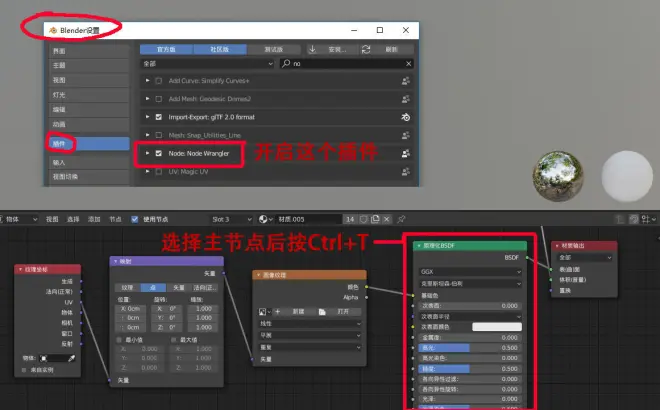Duplicate material with new-copy icon
The height and width of the screenshot is (410, 660).
click(x=375, y=219)
